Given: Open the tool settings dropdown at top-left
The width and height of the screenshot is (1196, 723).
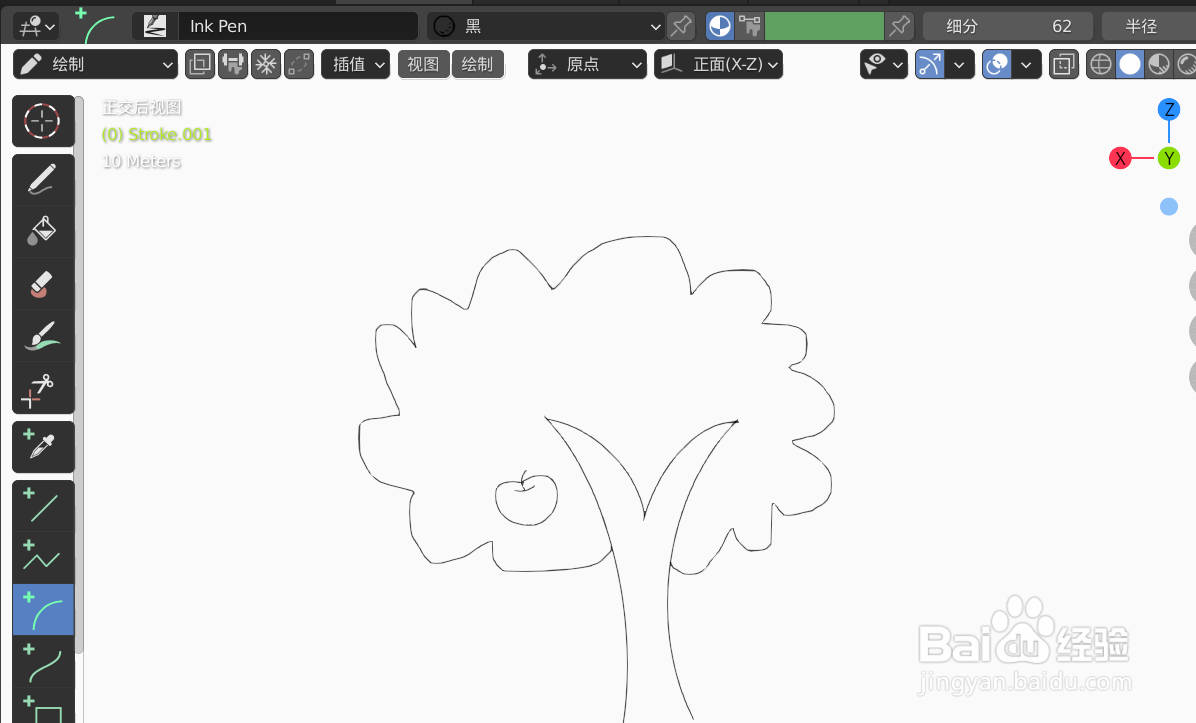Looking at the screenshot, I should tap(37, 27).
